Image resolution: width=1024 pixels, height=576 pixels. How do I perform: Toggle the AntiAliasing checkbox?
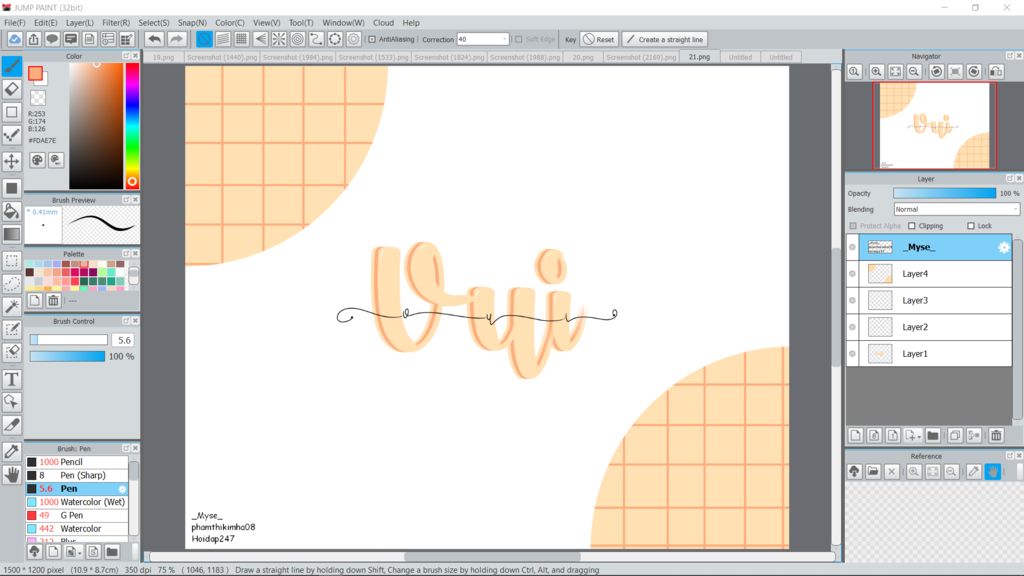pyautogui.click(x=372, y=39)
